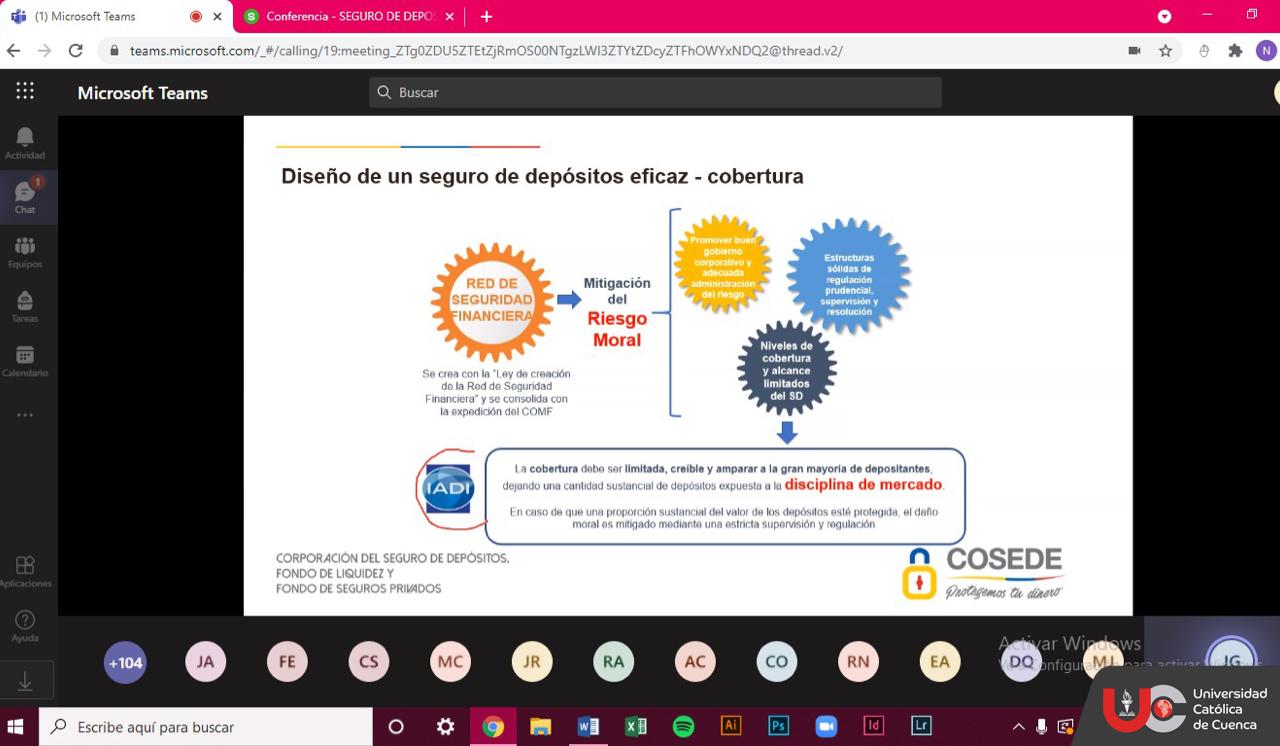Launch Adobe InDesign from the taskbar
Image resolution: width=1280 pixels, height=746 pixels.
pyautogui.click(x=874, y=727)
